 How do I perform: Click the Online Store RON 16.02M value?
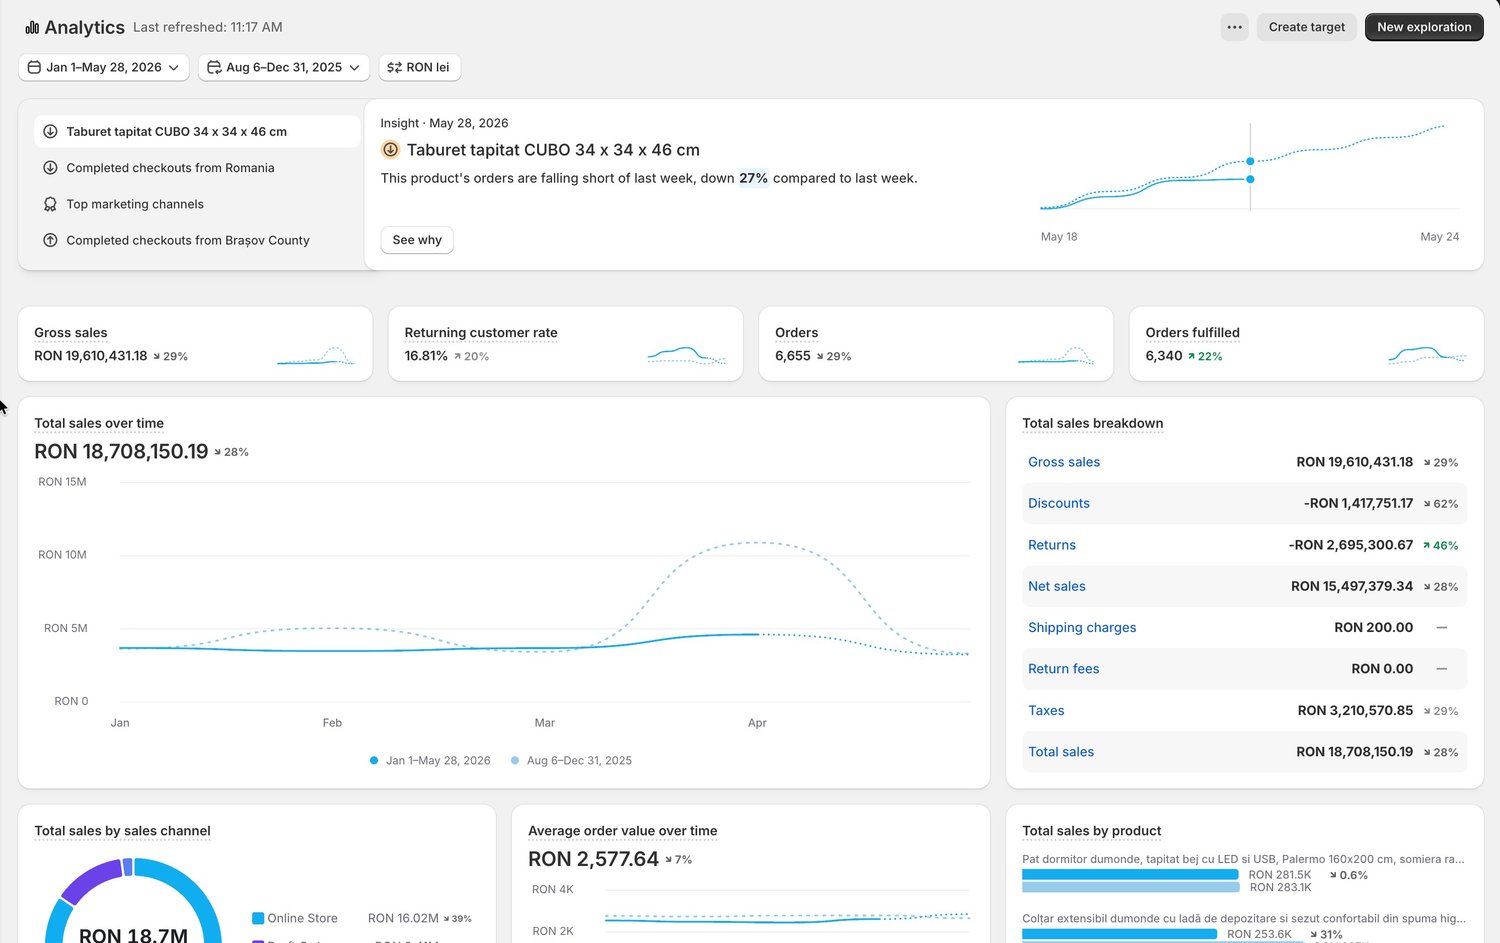403,918
